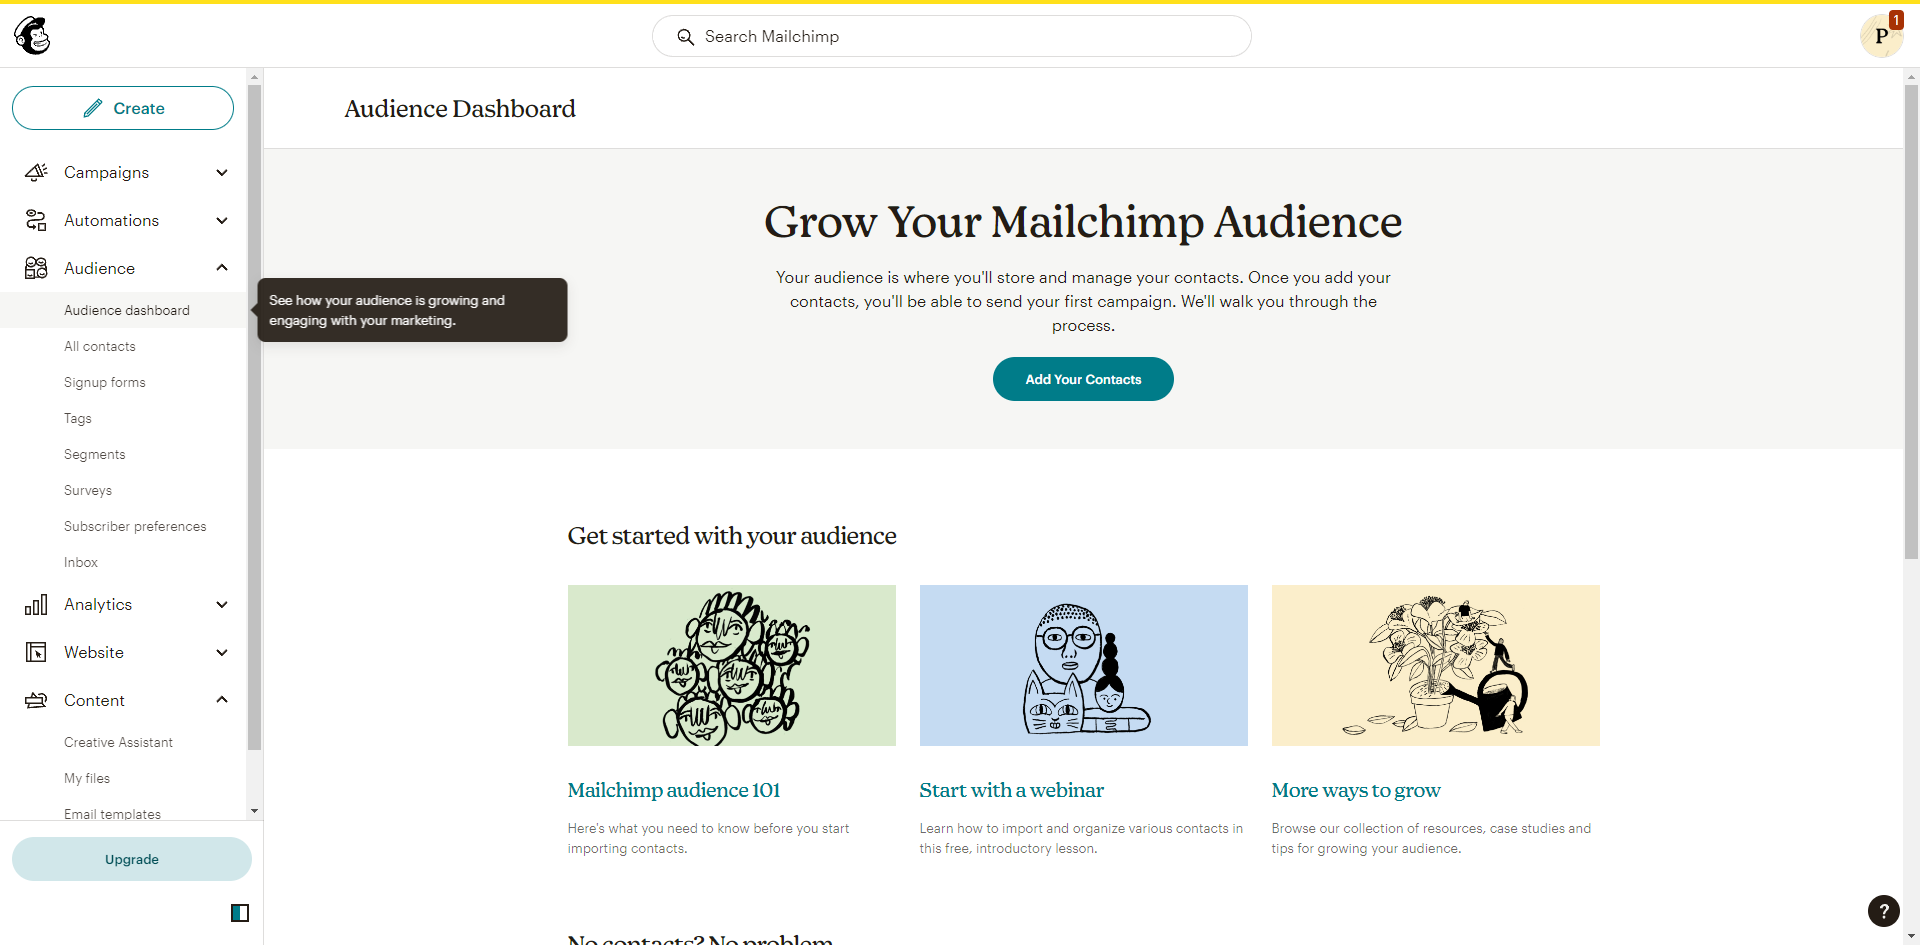
Task: Click the sidebar scroll down arrow
Action: click(x=254, y=811)
